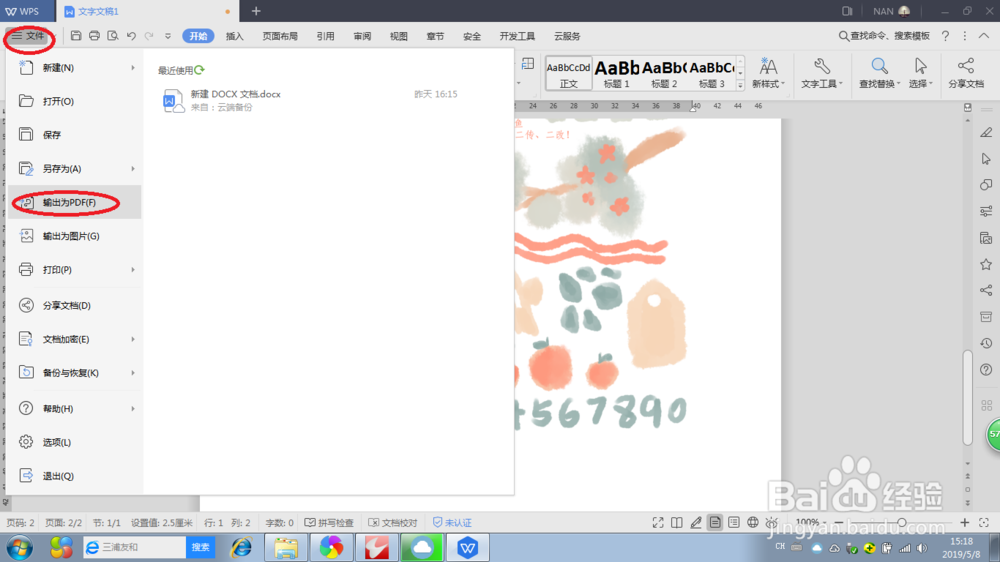
Task: Refresh the 最近使用 list icon
Action: coord(200,70)
